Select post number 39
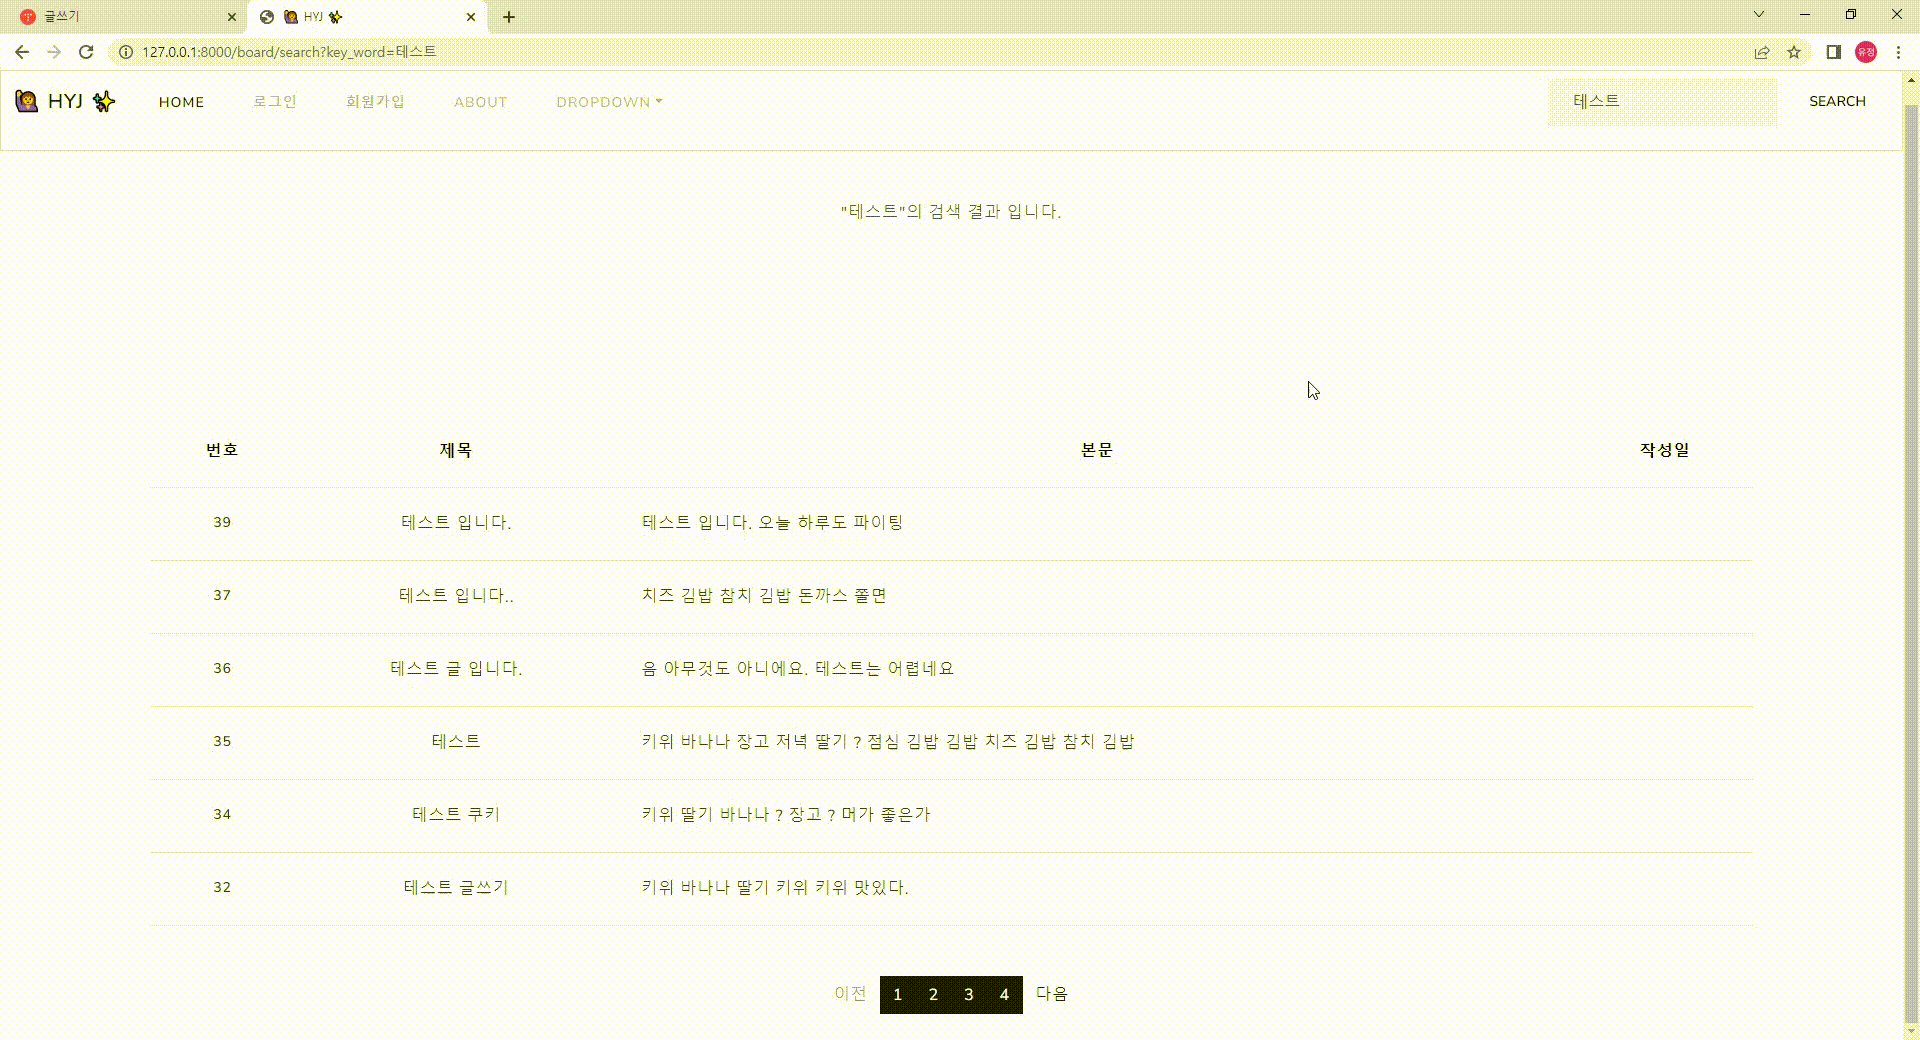Screen dimensions: 1920x1040 222,522
